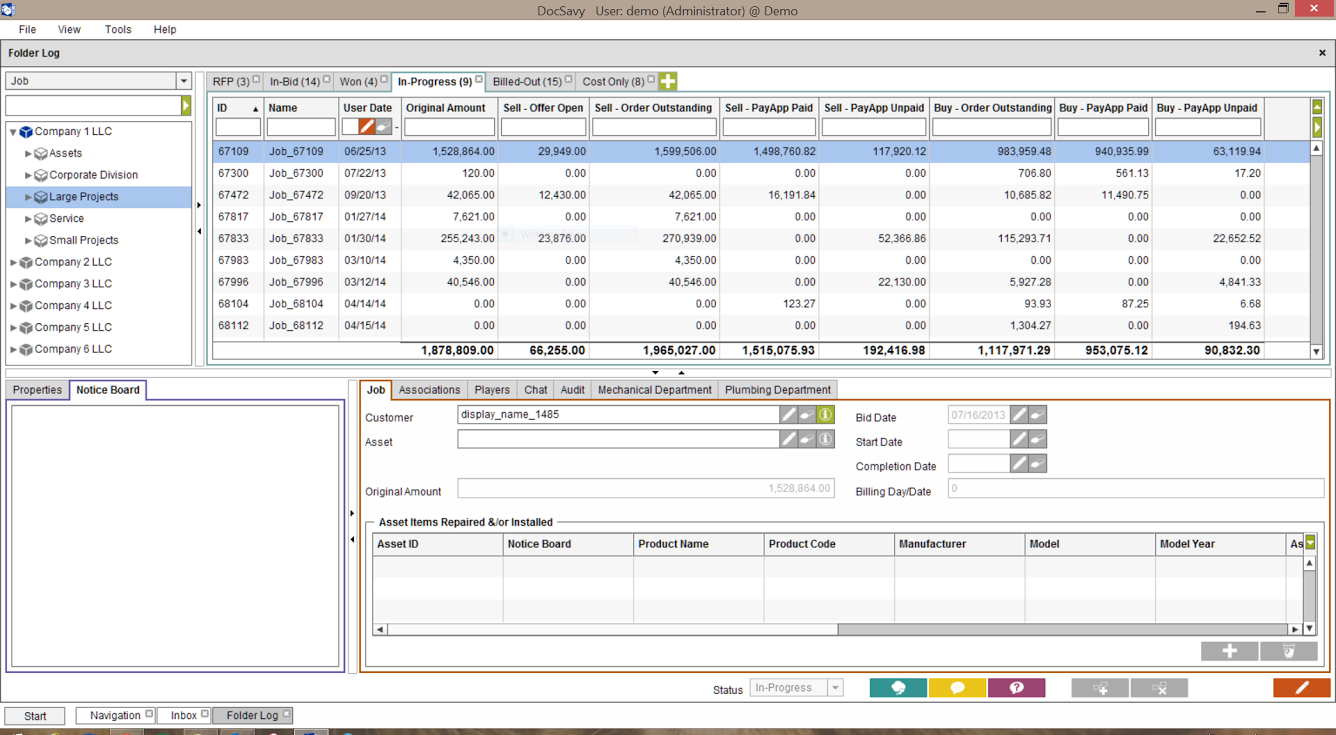Delete asset item with trash button
This screenshot has width=1336, height=735.
click(x=1289, y=651)
